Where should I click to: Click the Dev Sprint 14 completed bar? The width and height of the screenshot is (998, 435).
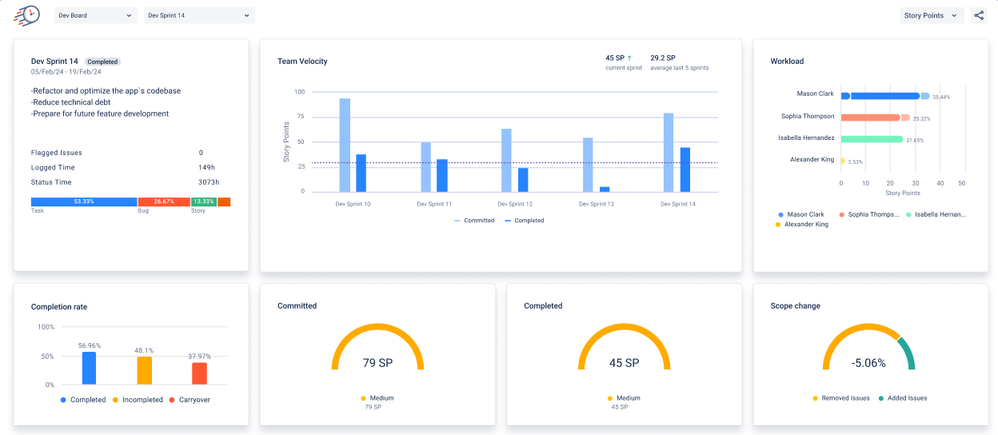685,169
